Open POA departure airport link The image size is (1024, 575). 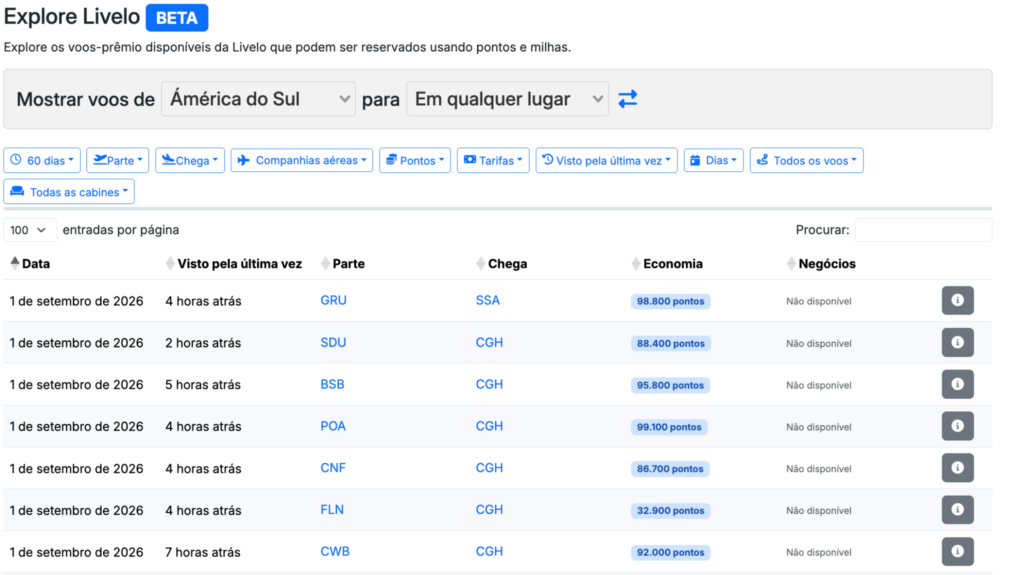[x=333, y=426]
